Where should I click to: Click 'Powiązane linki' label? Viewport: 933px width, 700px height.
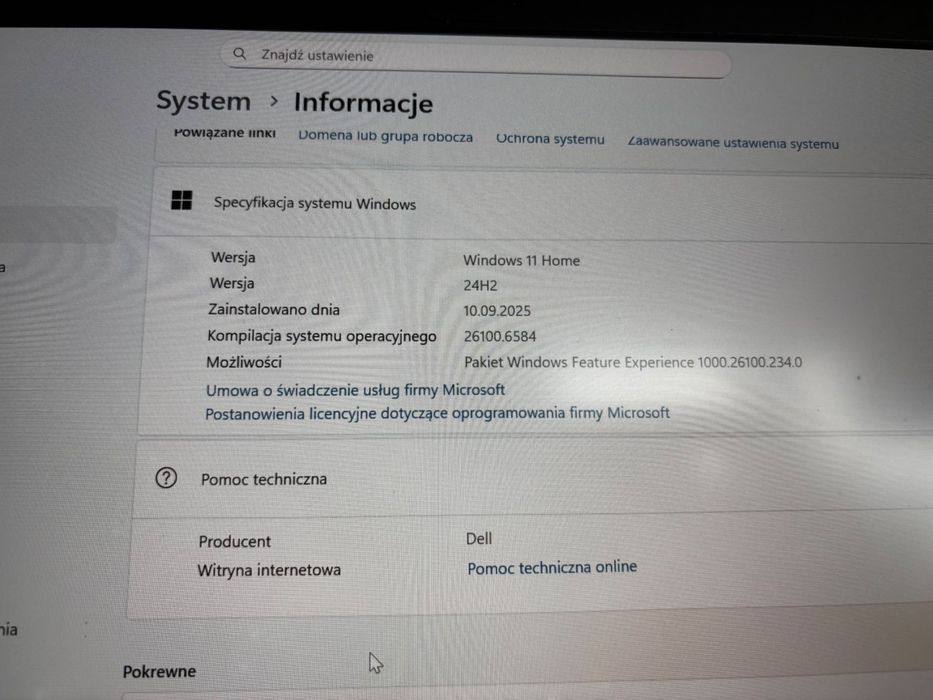pos(224,132)
